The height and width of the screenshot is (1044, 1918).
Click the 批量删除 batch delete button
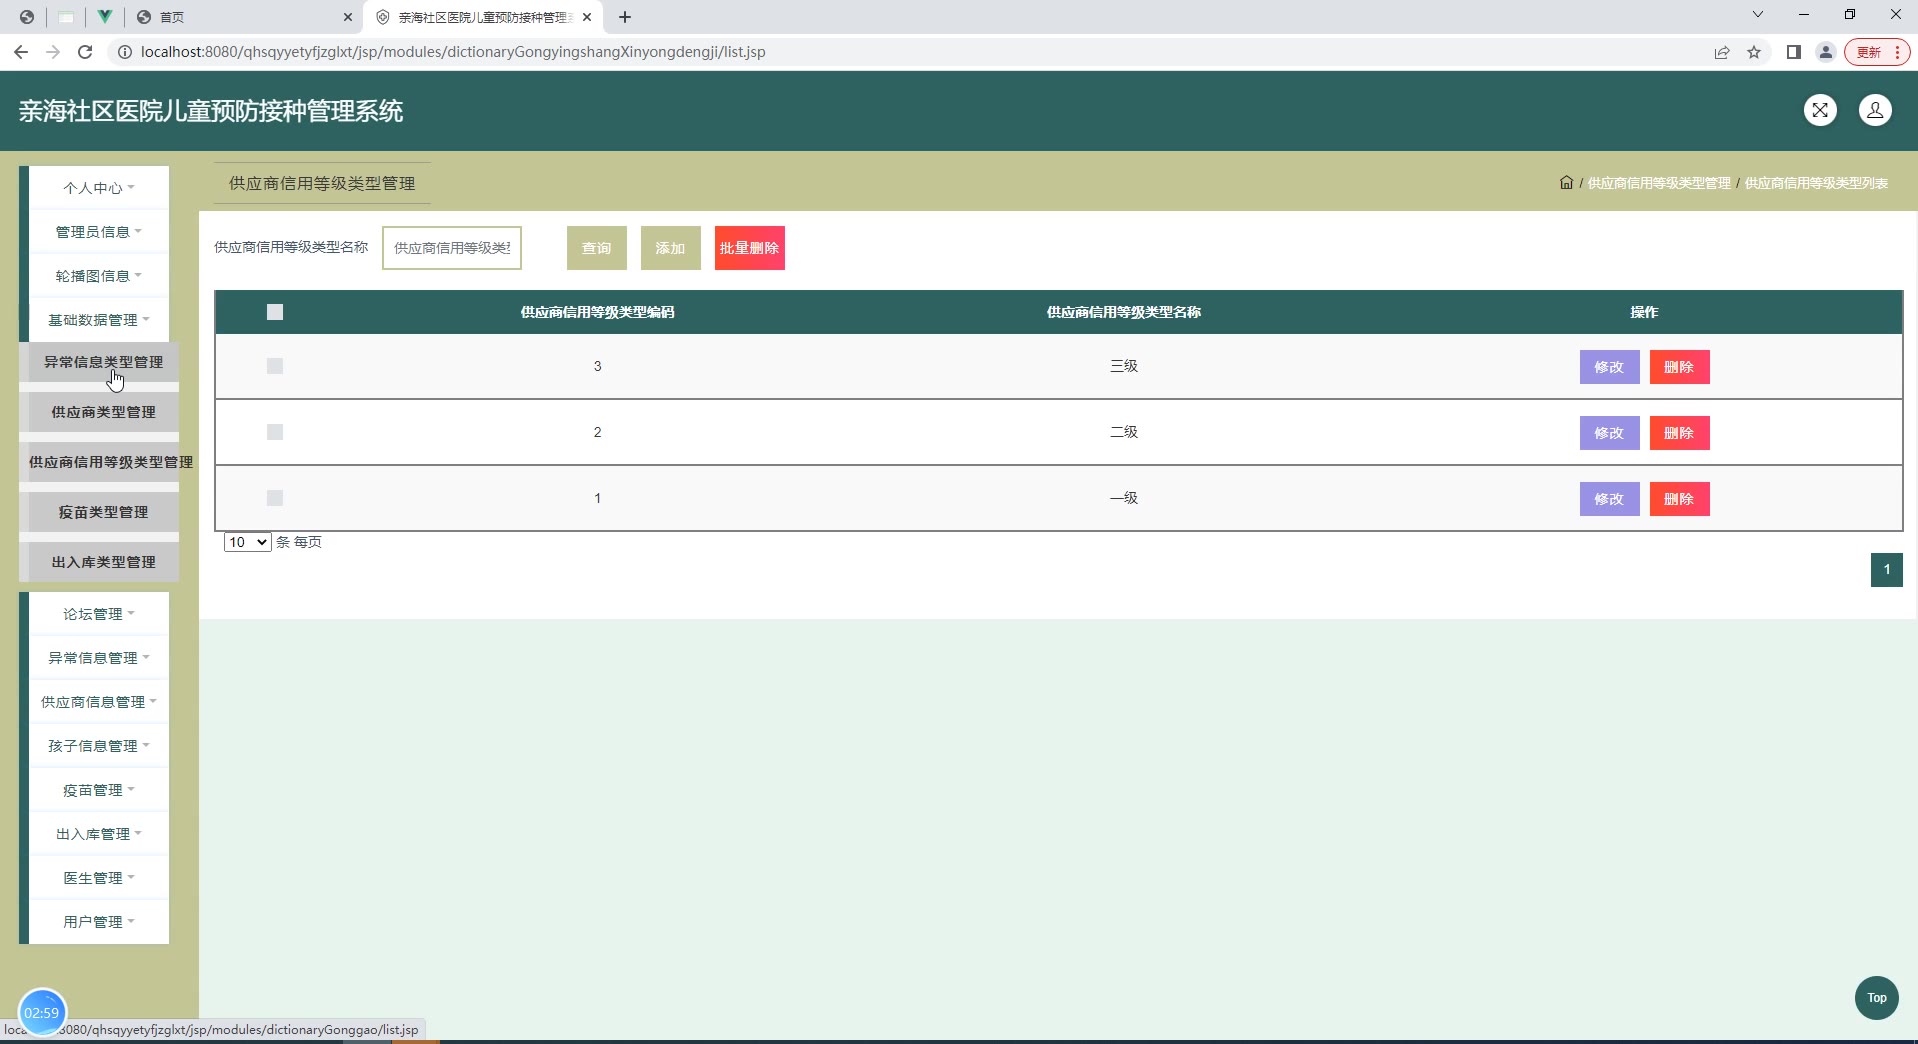coord(750,248)
